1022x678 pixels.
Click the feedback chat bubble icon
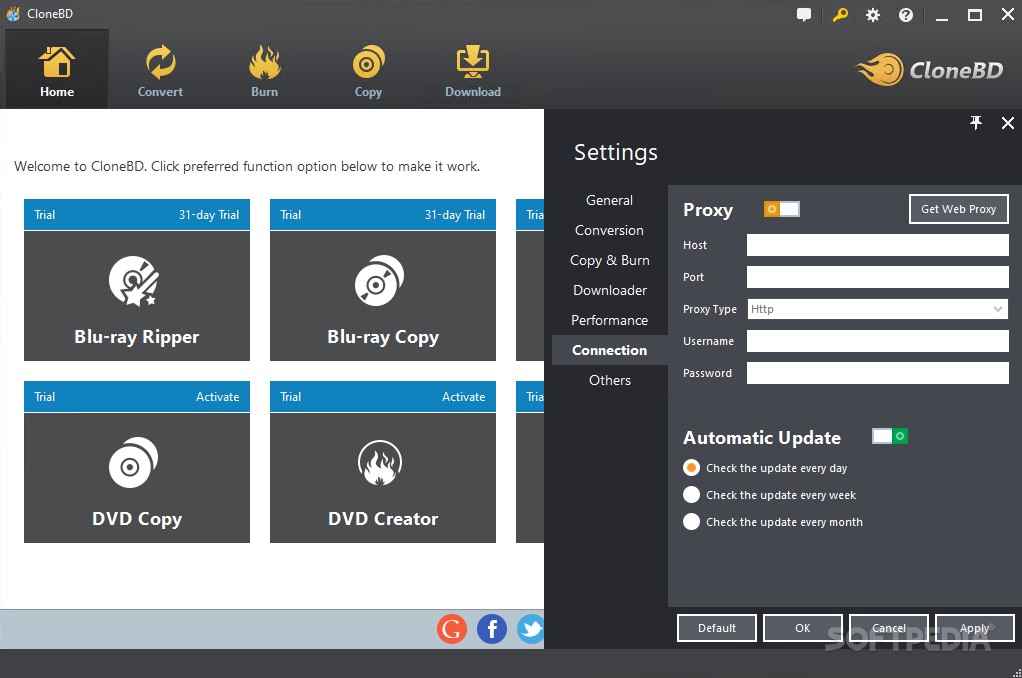click(x=804, y=14)
